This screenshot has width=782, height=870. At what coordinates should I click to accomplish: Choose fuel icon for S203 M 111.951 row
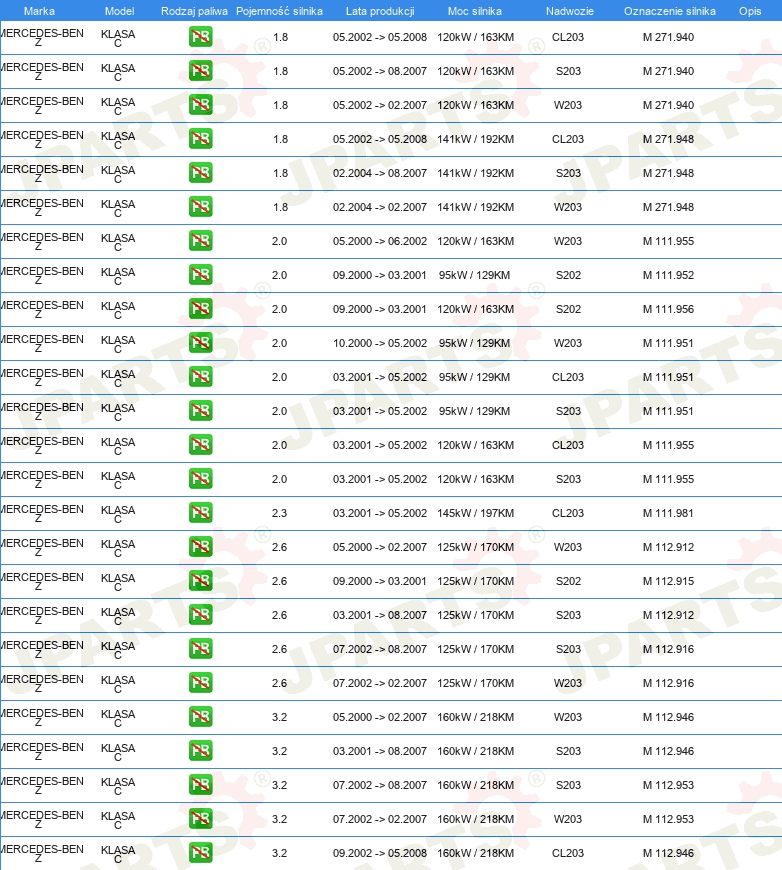[x=200, y=411]
